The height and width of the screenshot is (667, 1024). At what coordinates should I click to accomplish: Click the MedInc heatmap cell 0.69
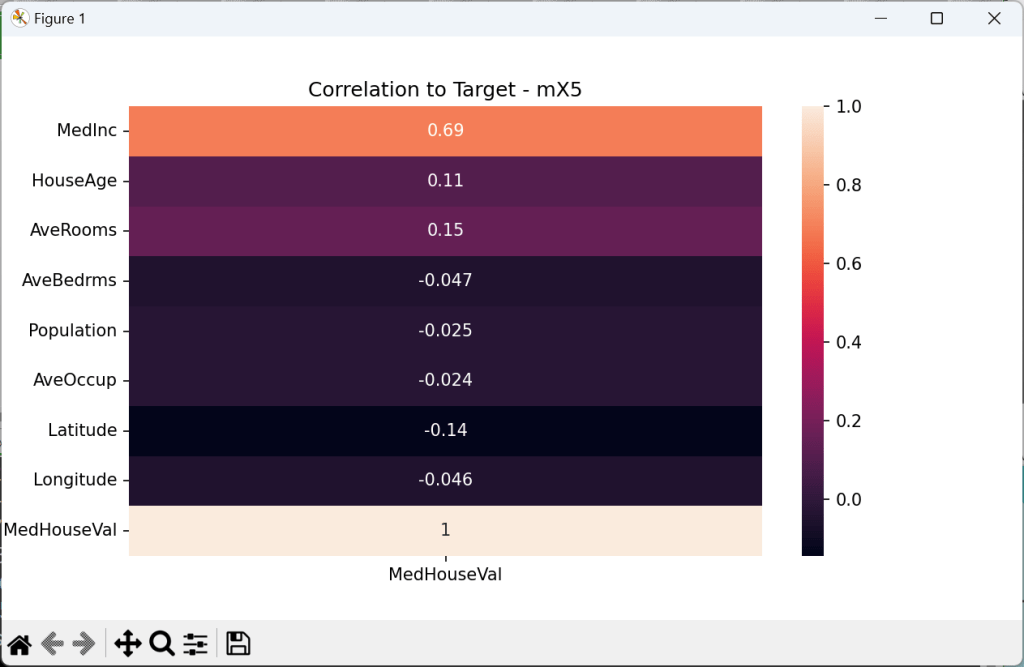point(445,131)
